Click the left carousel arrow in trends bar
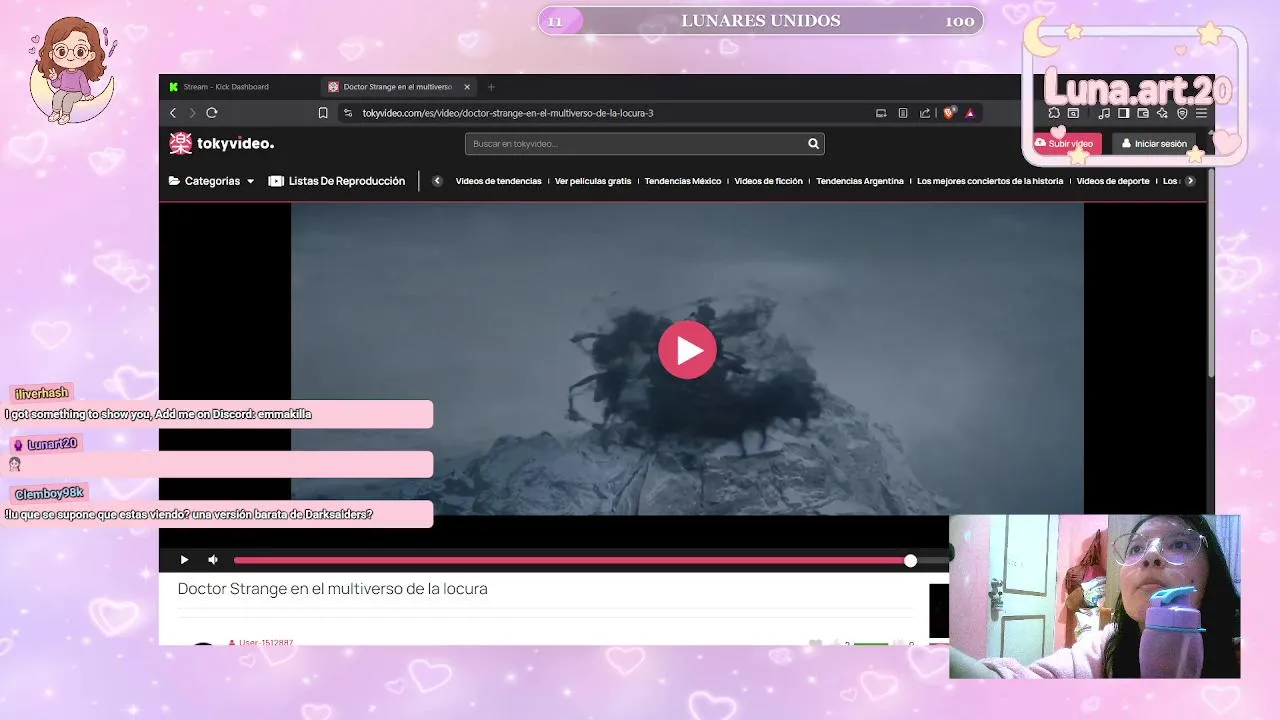 (x=437, y=181)
